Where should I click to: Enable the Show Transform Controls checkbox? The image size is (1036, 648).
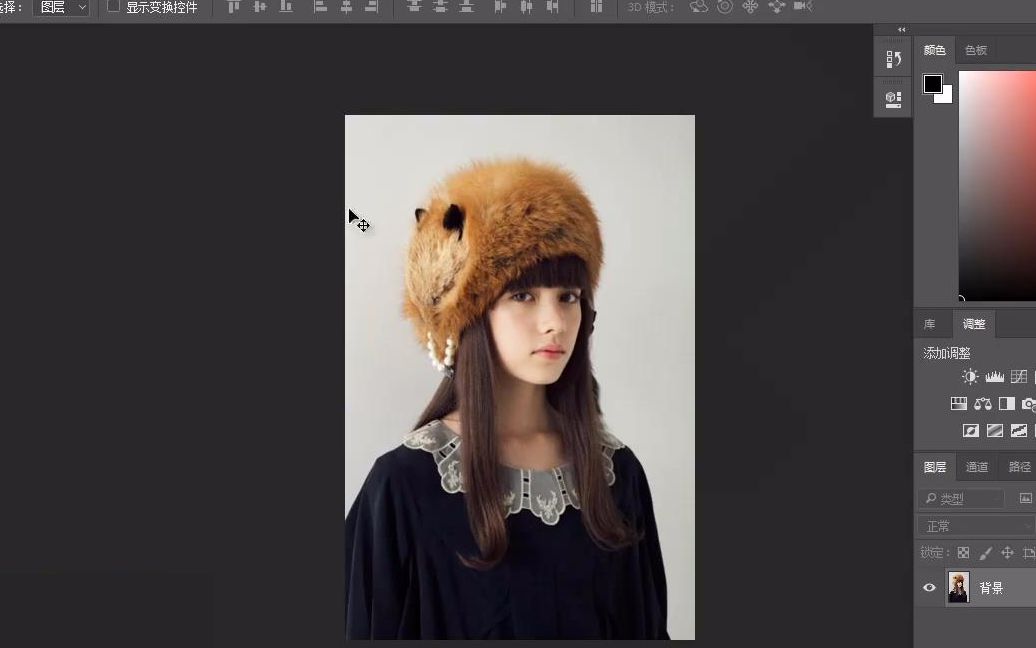click(x=113, y=7)
